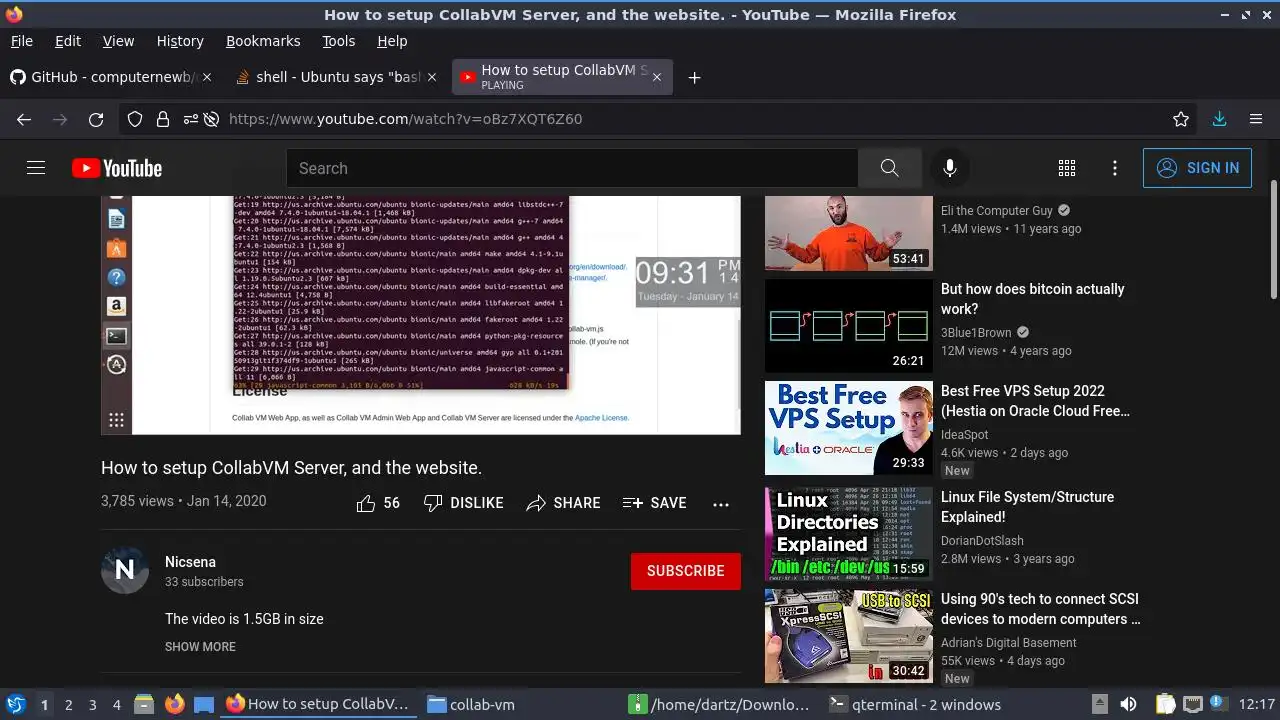Open the View menu
1280x720 pixels.
tap(118, 41)
